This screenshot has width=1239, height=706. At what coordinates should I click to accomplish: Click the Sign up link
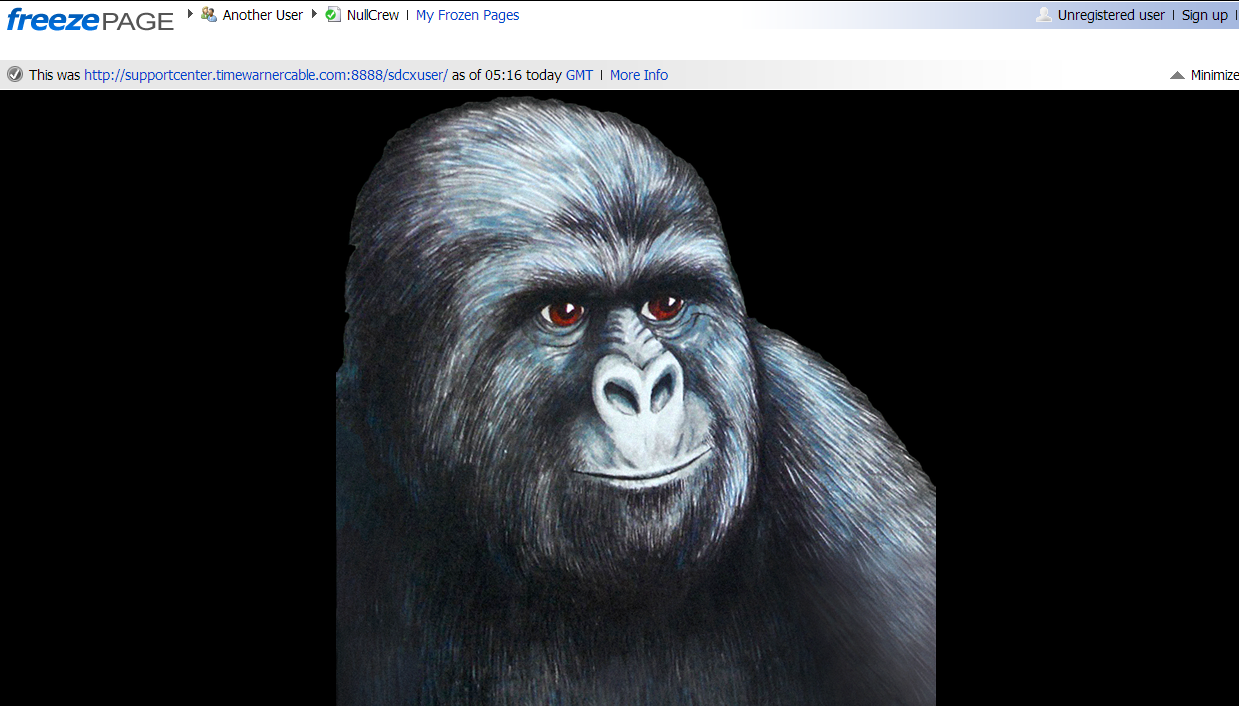click(x=1205, y=15)
